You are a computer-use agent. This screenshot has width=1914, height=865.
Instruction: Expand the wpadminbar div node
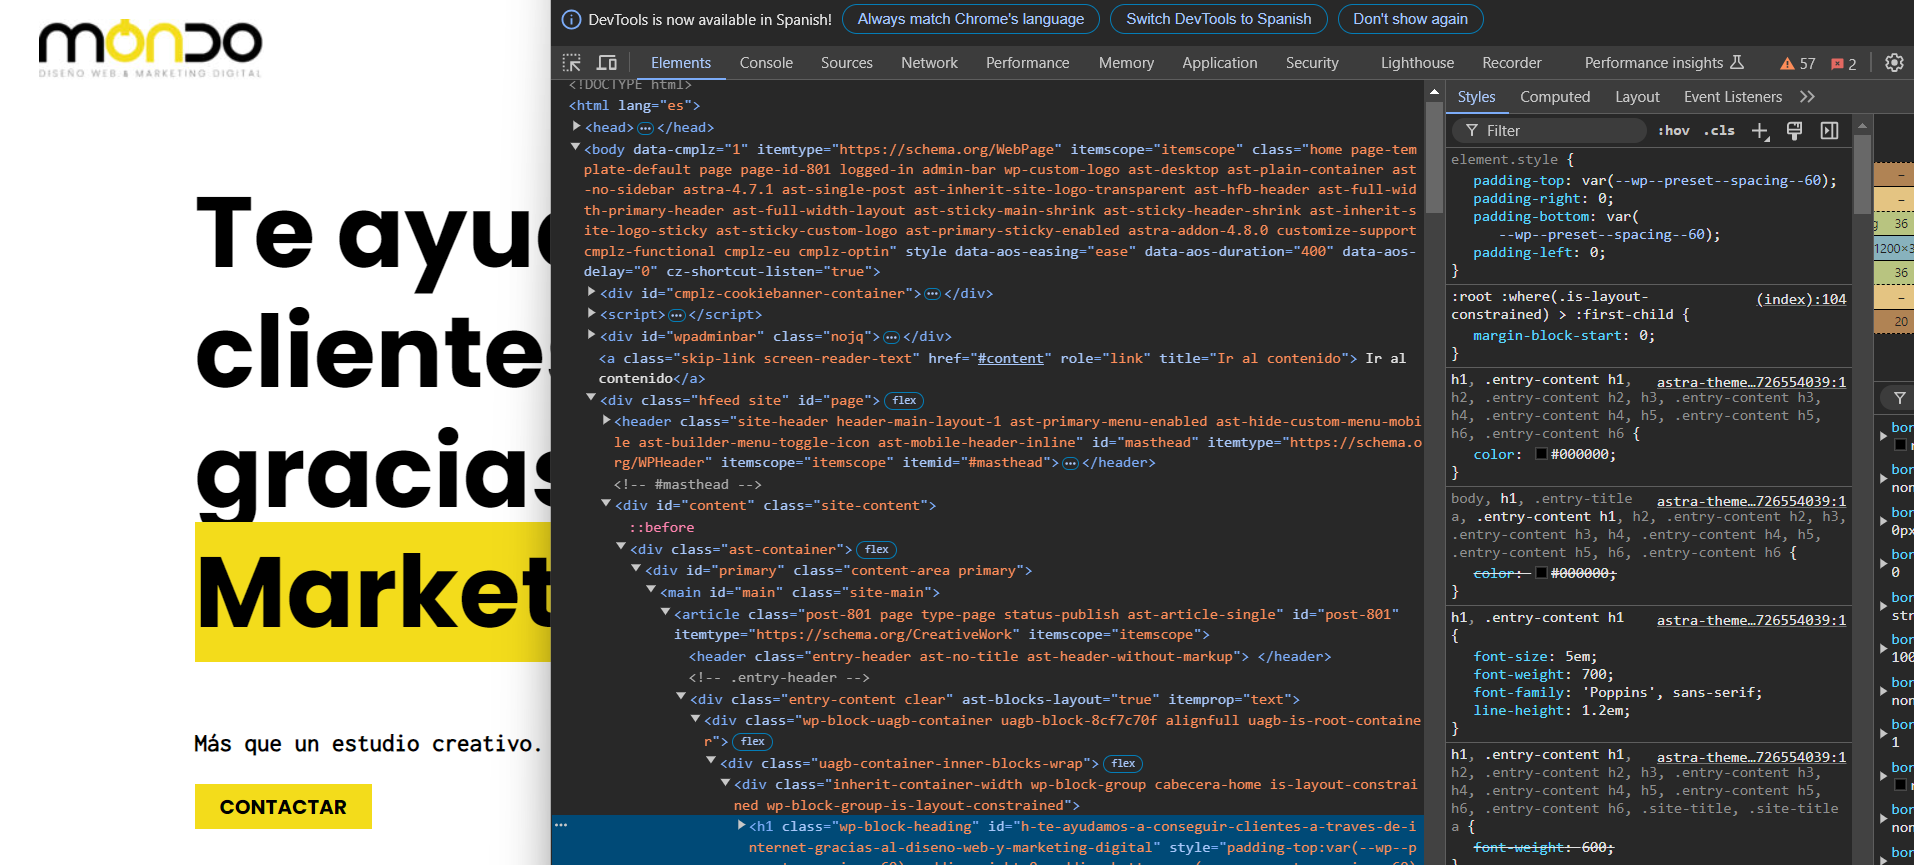click(x=591, y=335)
